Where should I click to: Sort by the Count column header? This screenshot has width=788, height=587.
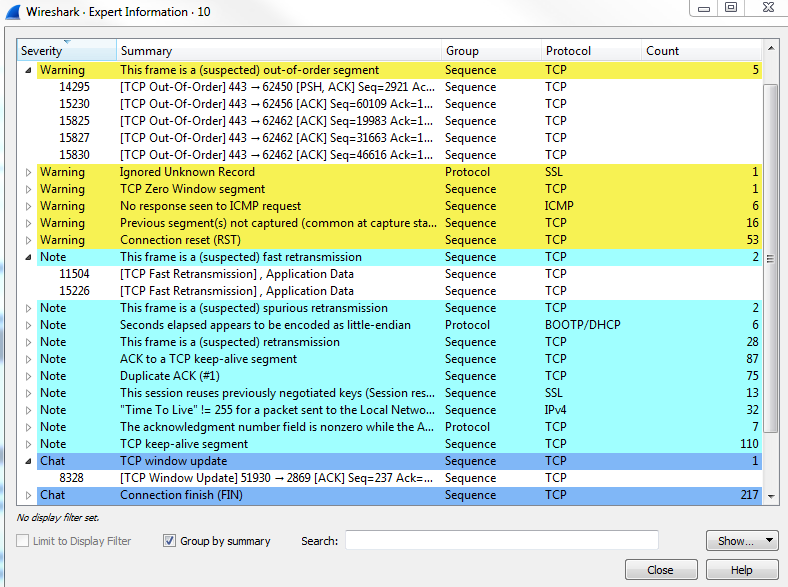pyautogui.click(x=702, y=51)
